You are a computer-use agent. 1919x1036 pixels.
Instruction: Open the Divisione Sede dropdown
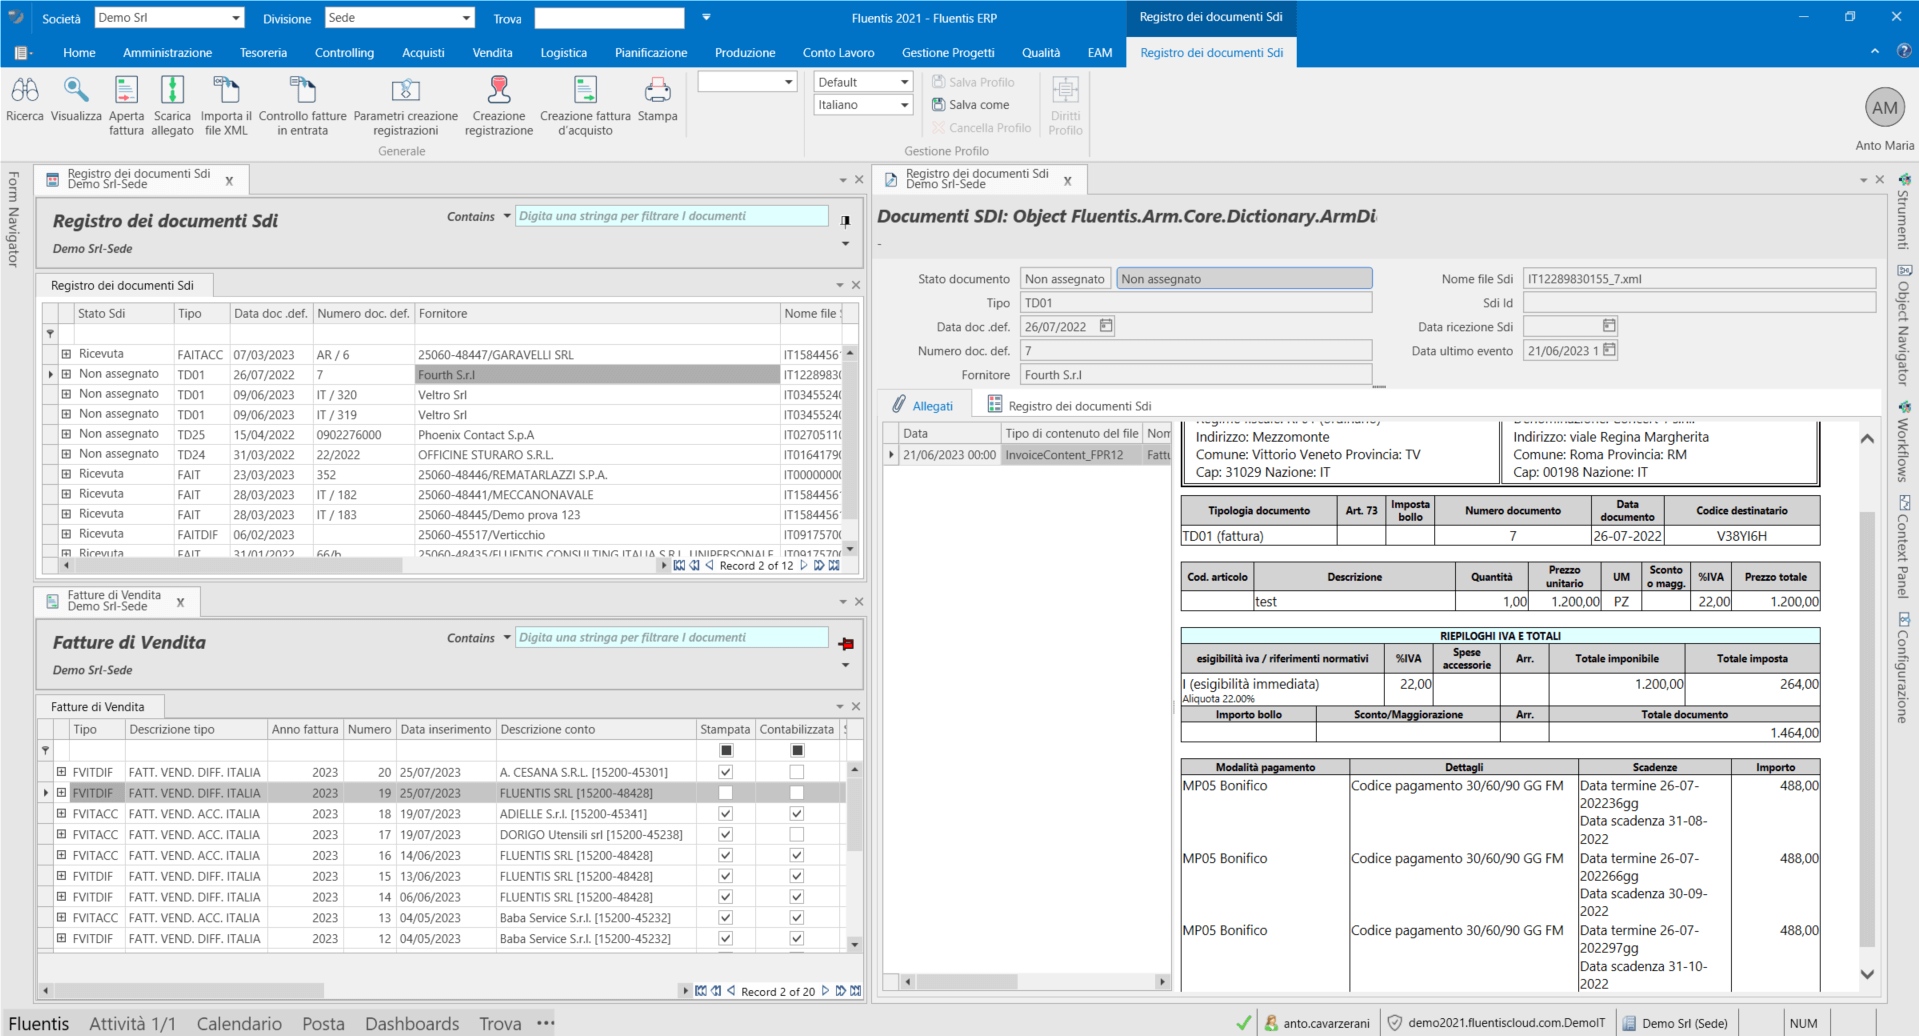pyautogui.click(x=466, y=18)
